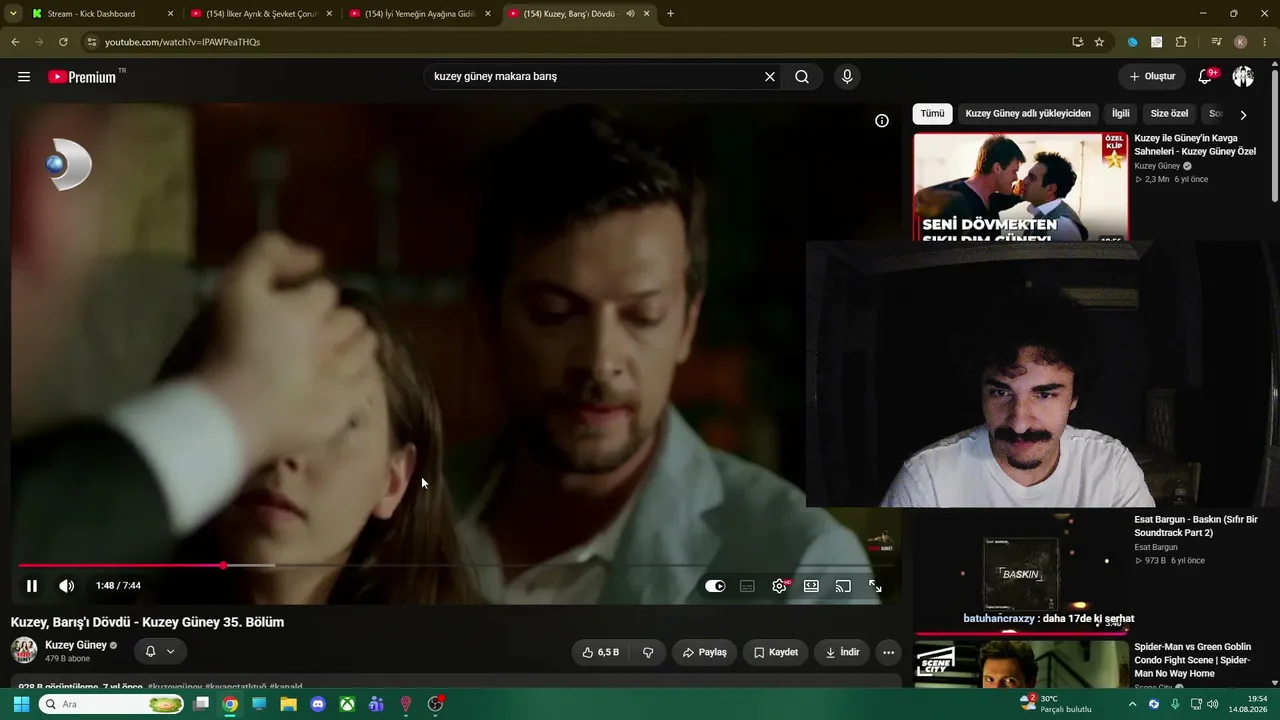Open Xbox app from the taskbar
Image resolution: width=1280 pixels, height=720 pixels.
coord(347,704)
